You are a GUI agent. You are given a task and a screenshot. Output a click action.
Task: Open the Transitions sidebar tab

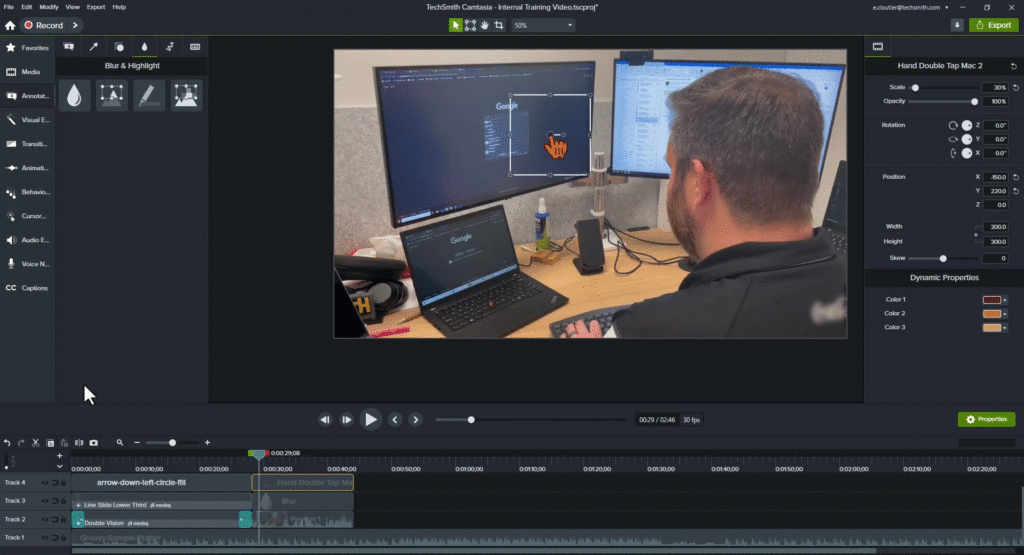pyautogui.click(x=27, y=144)
